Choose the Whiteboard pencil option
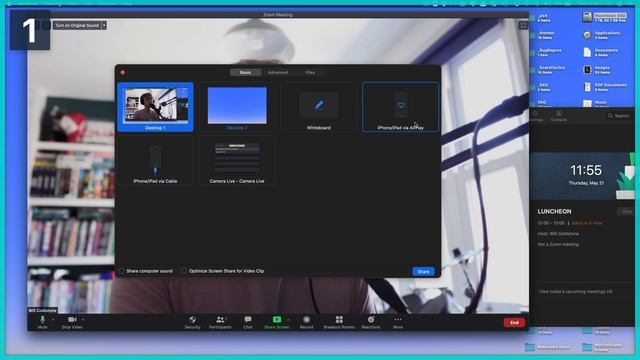640x360 pixels. click(x=318, y=107)
